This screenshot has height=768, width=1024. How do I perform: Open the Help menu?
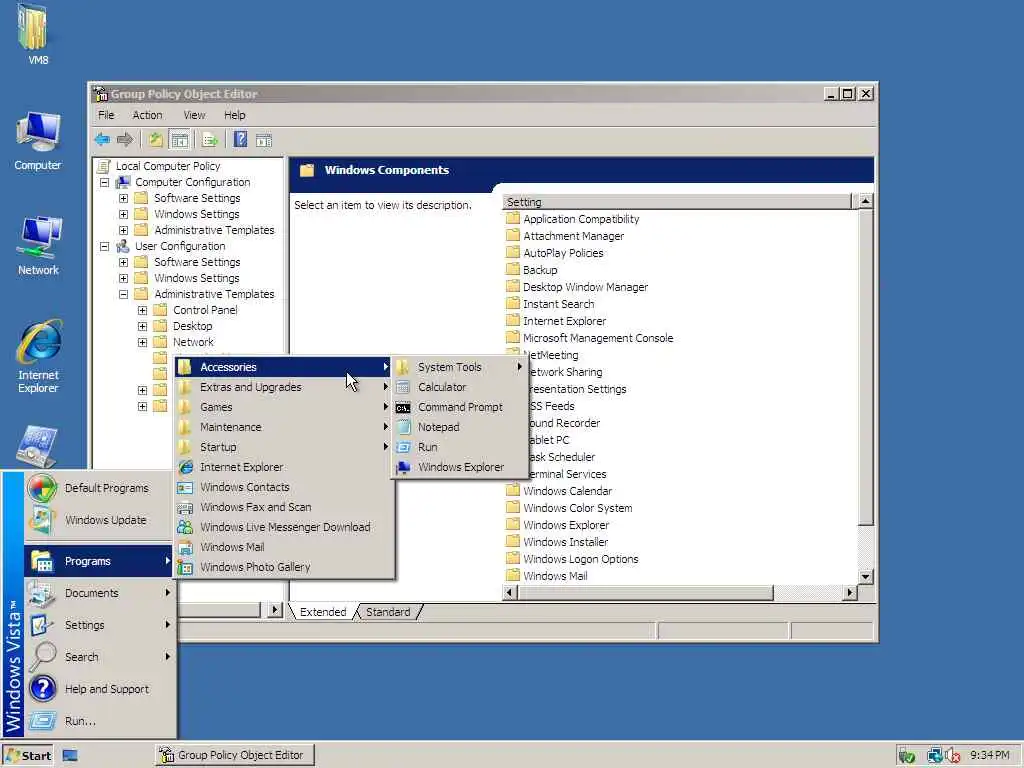pyautogui.click(x=234, y=115)
